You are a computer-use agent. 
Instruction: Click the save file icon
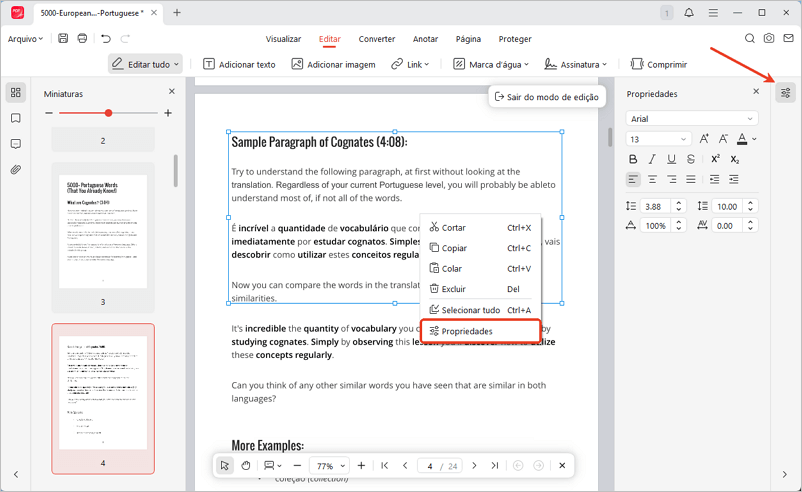pos(63,39)
